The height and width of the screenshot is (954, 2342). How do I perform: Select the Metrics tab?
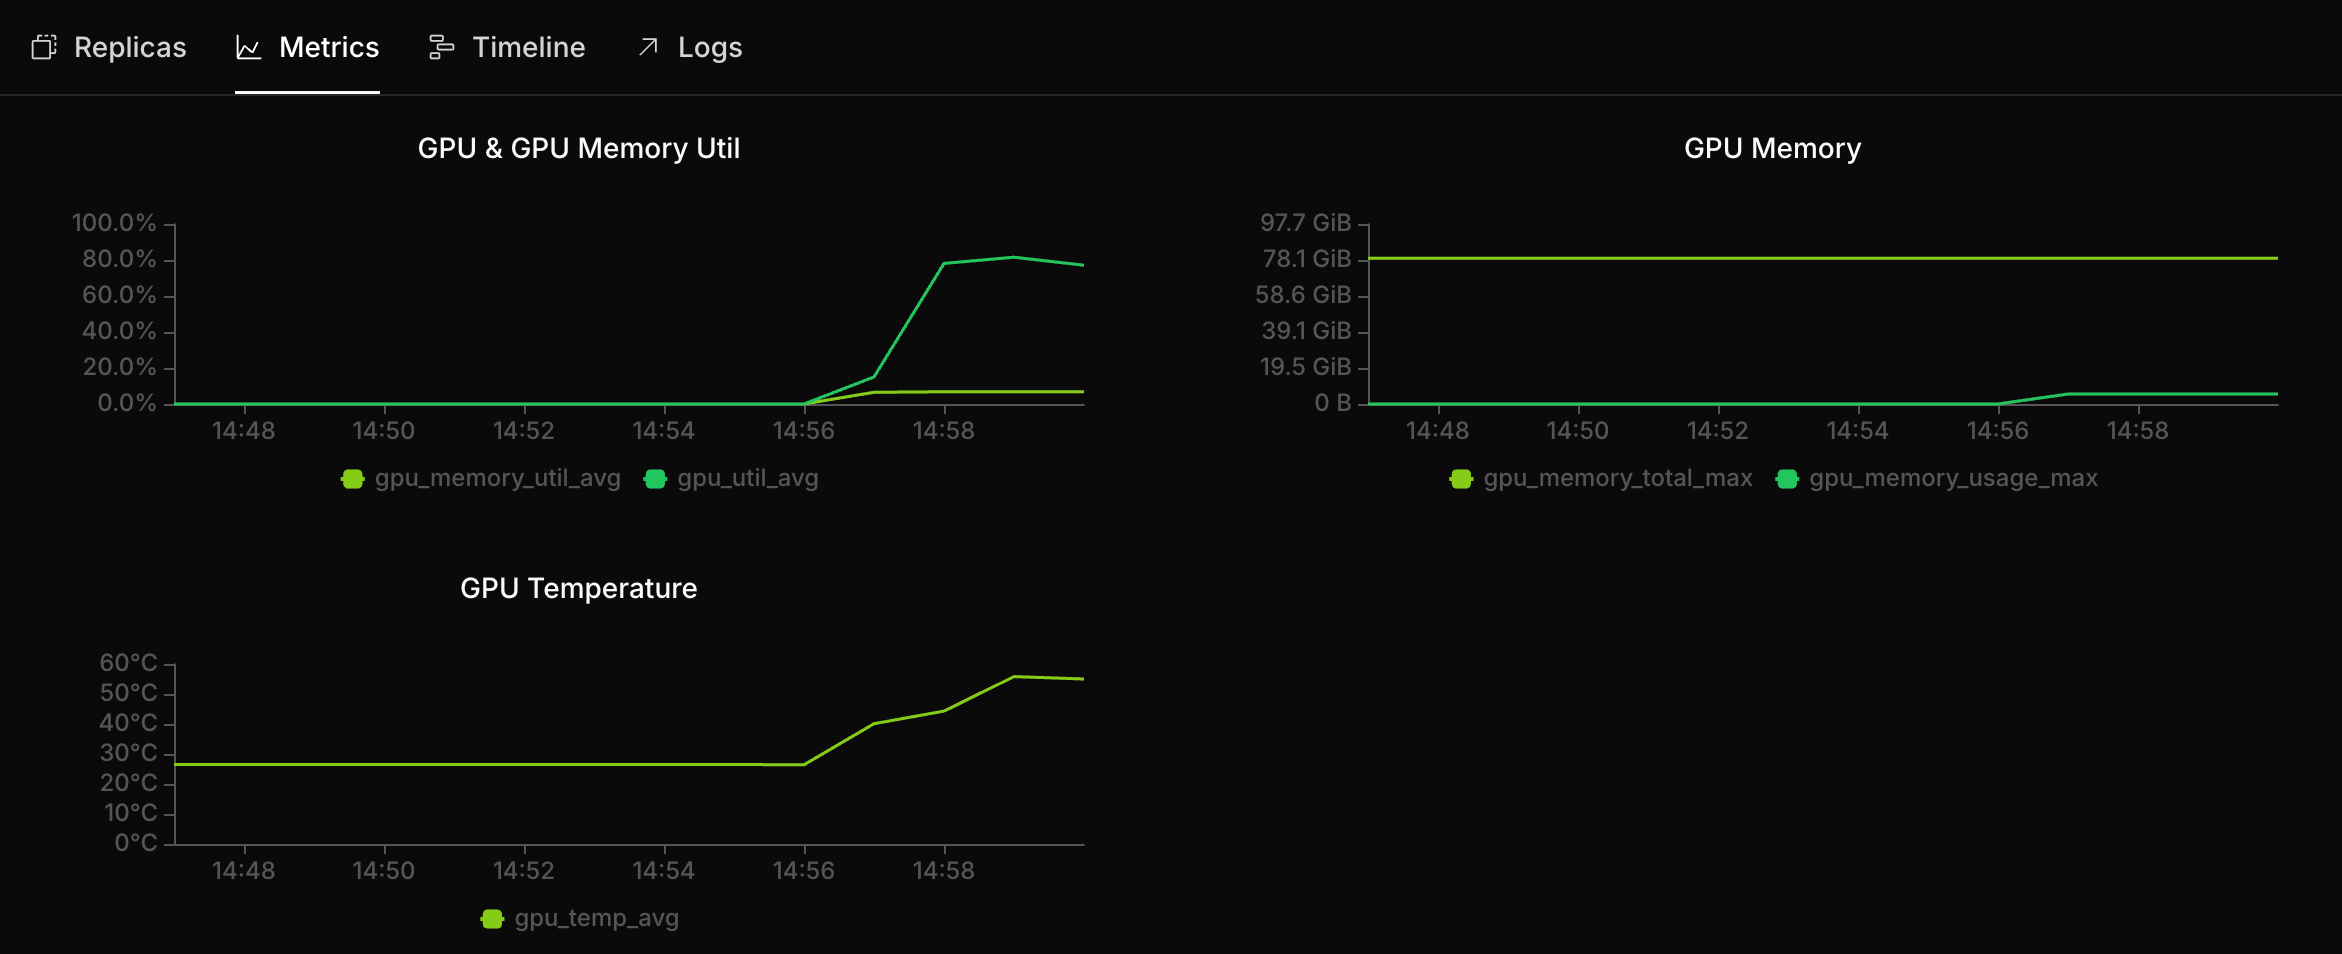pos(307,47)
